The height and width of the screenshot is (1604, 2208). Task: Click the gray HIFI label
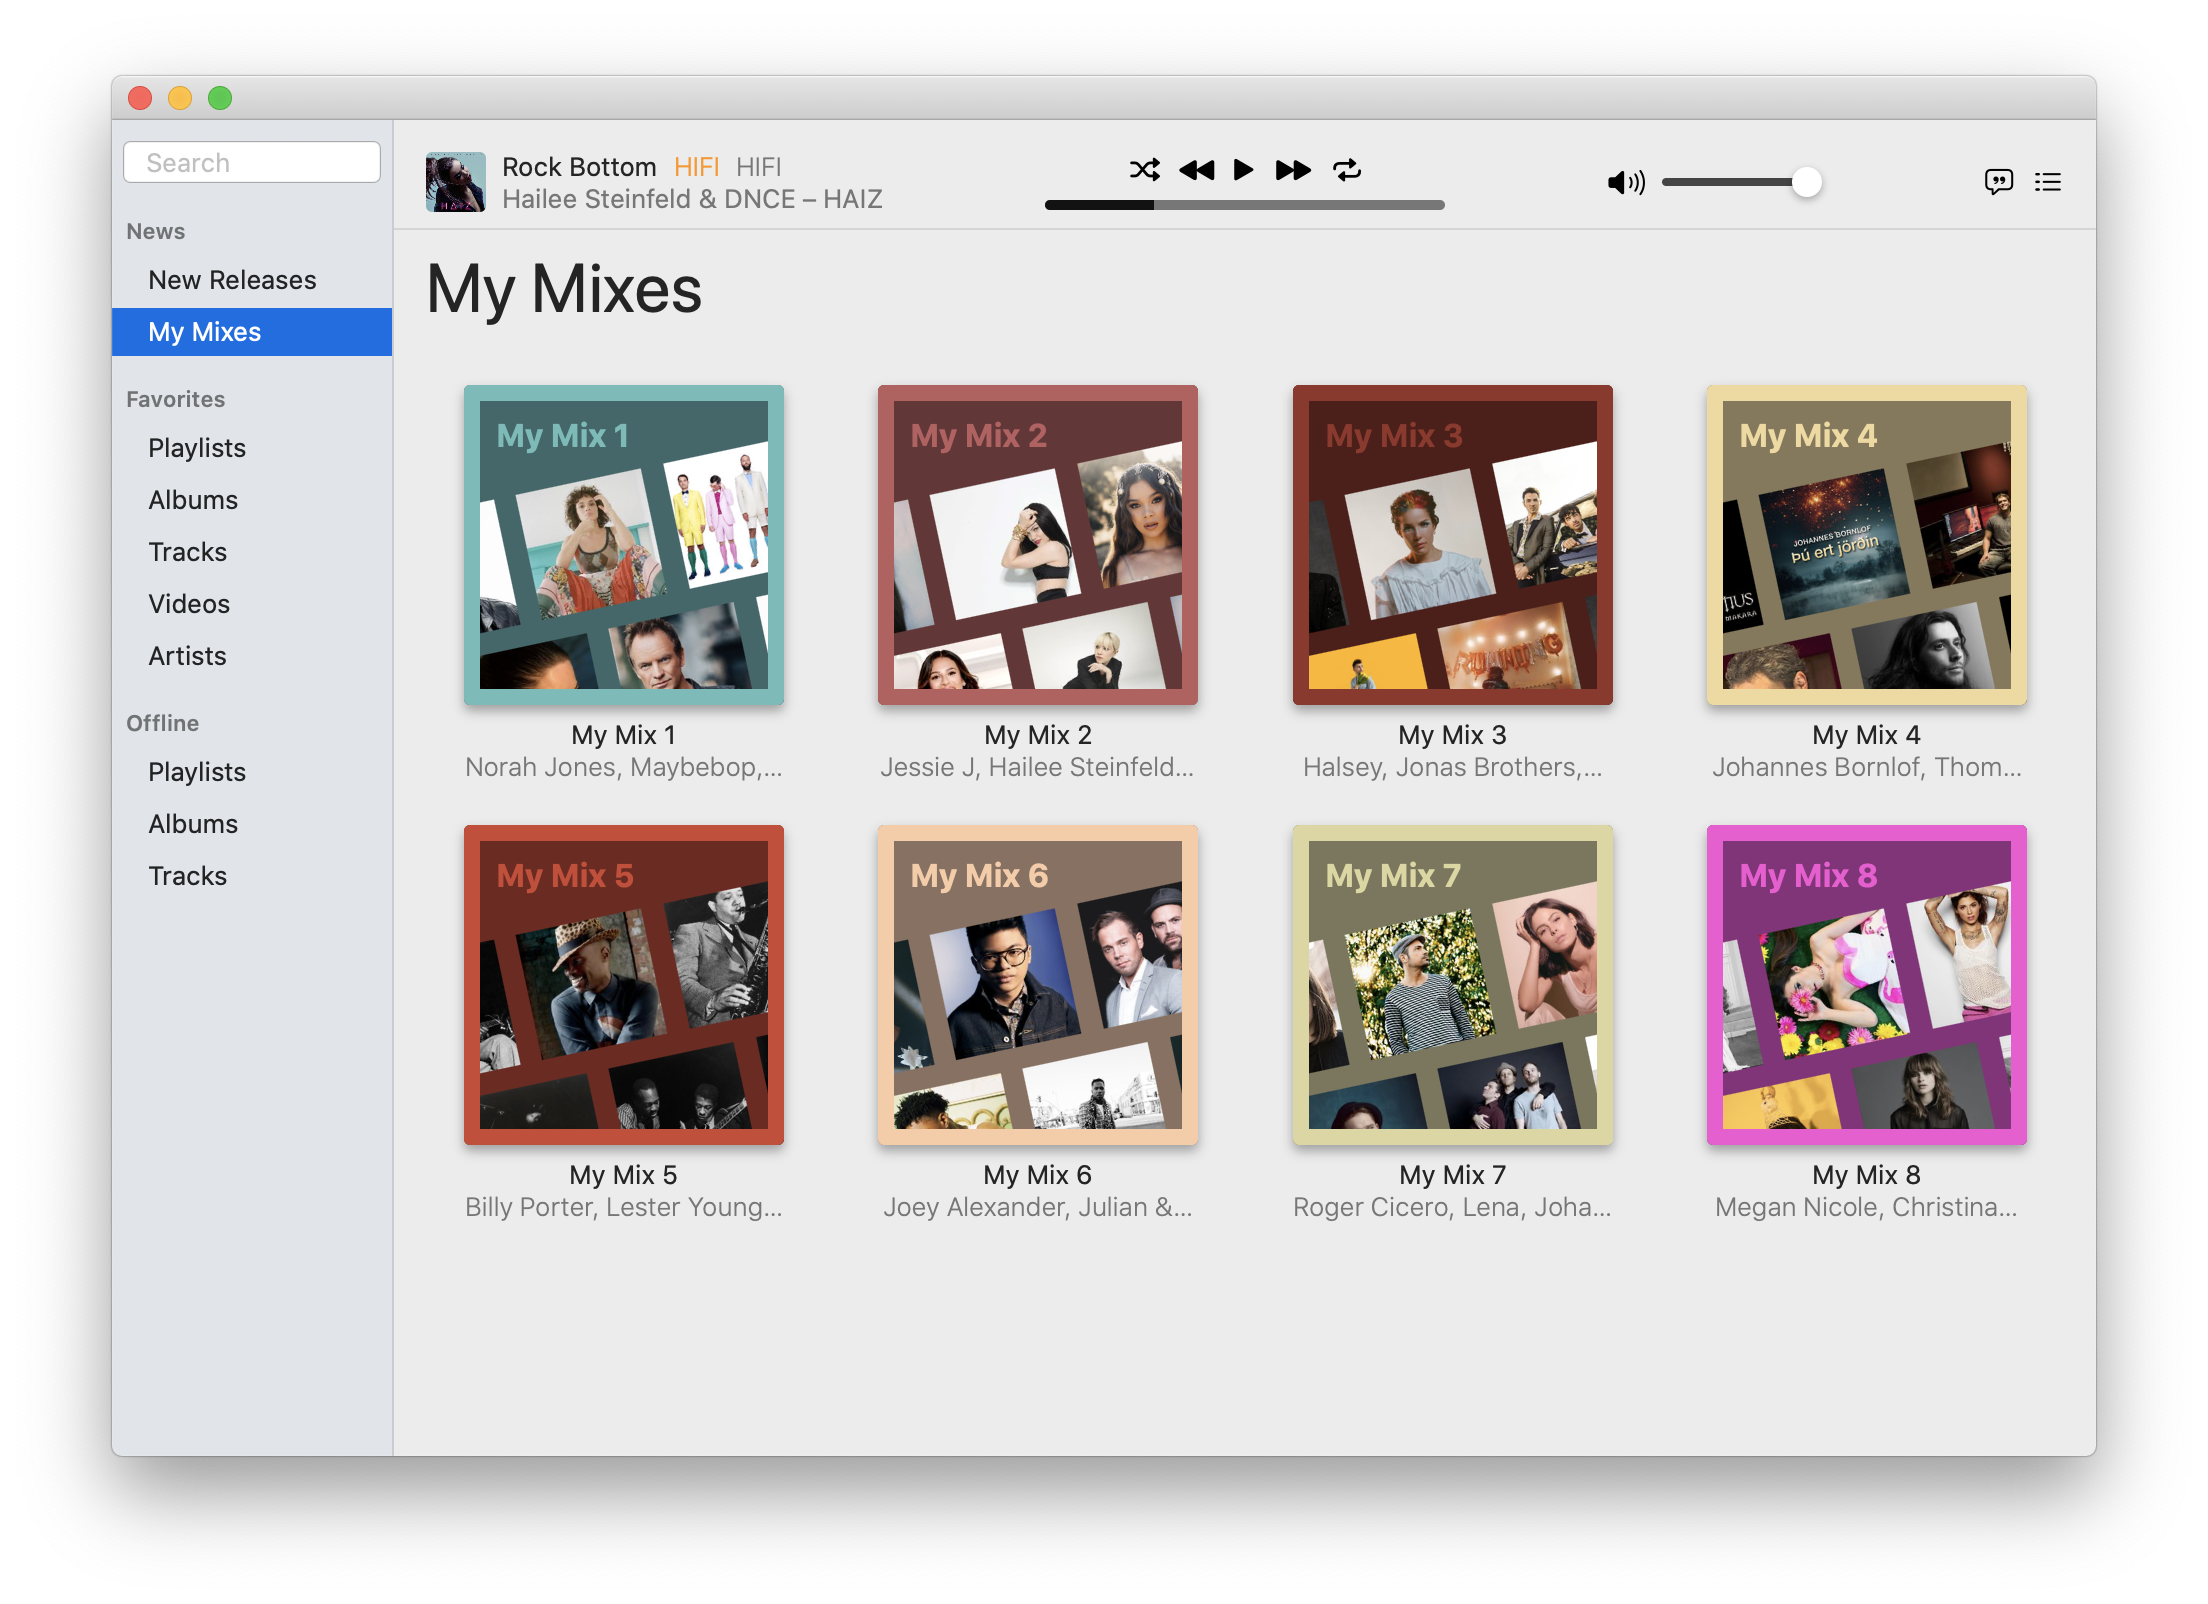(x=759, y=167)
